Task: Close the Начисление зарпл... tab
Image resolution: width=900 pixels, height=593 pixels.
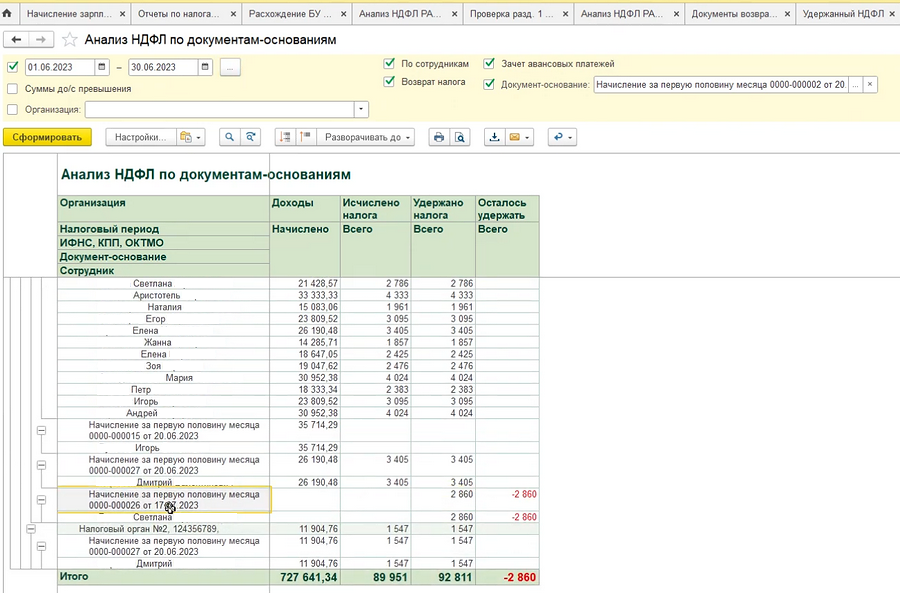Action: click(x=122, y=14)
